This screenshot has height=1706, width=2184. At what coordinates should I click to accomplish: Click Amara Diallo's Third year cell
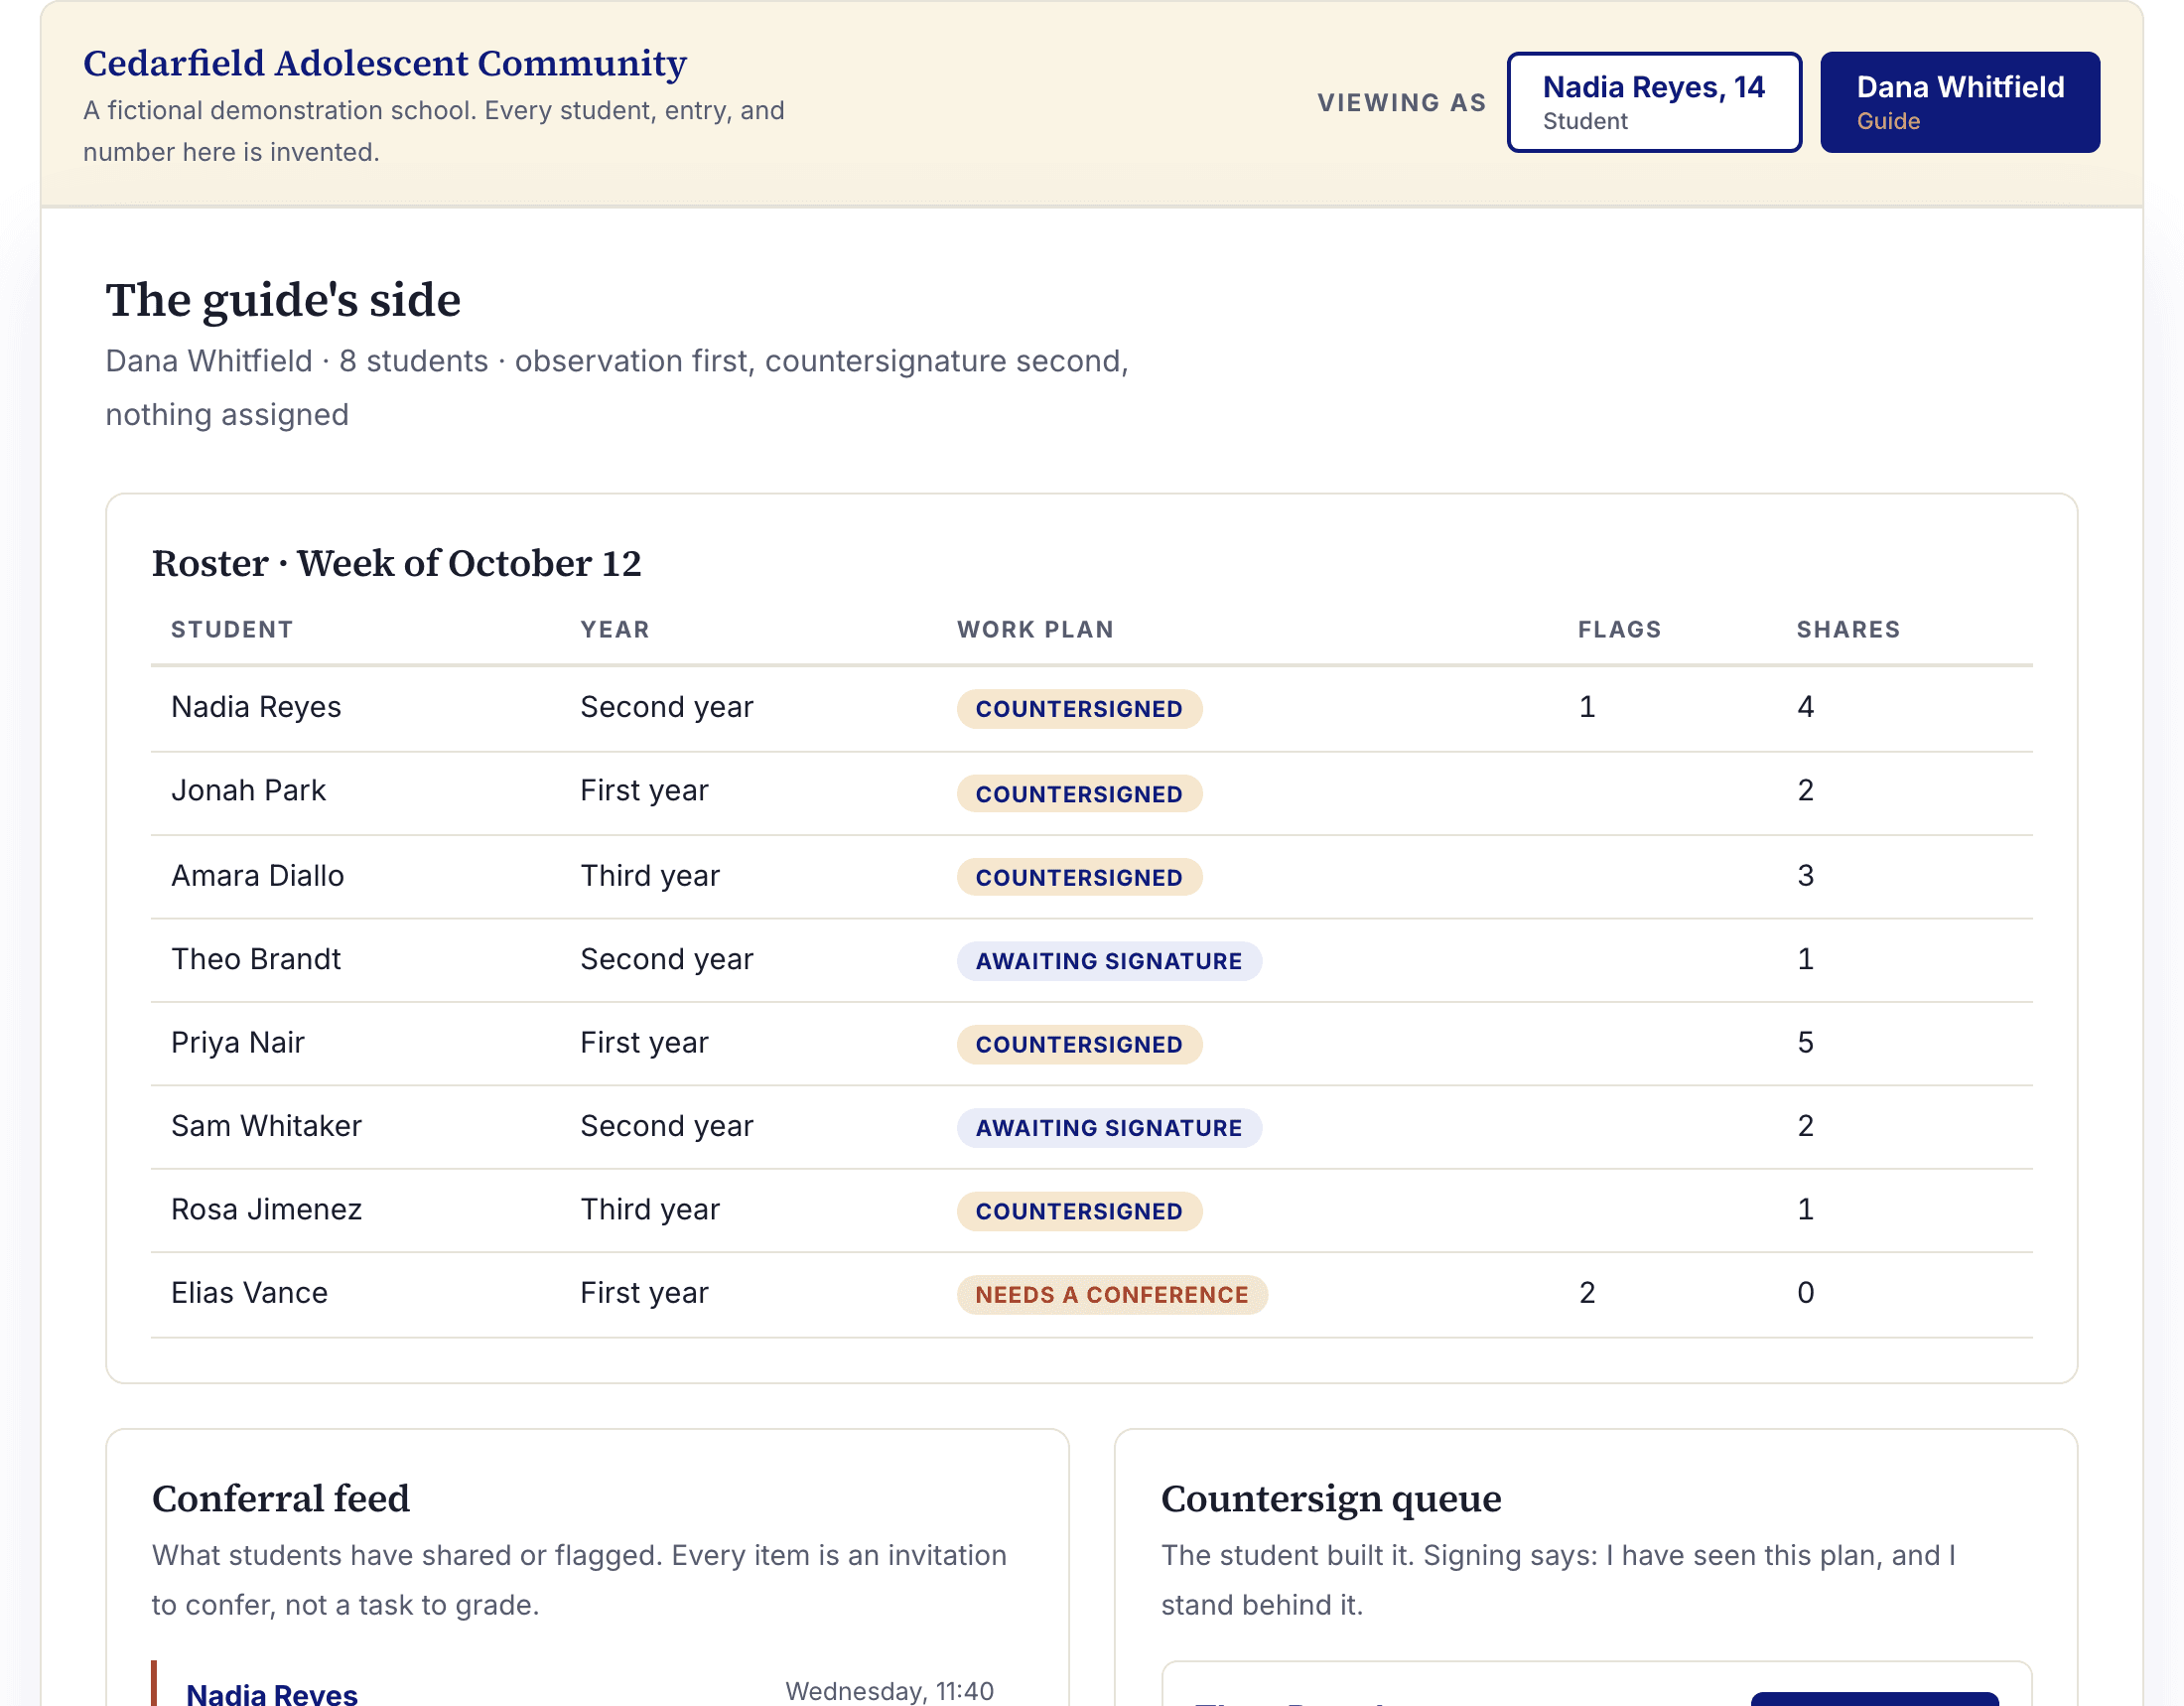tap(650, 876)
